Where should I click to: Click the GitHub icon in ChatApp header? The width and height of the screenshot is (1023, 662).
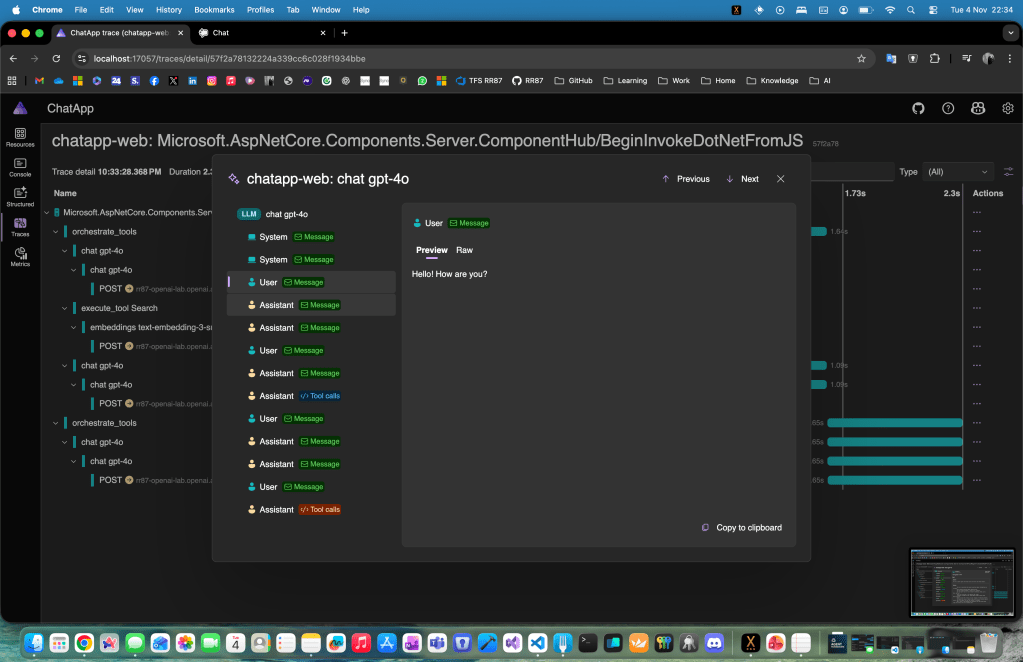918,108
